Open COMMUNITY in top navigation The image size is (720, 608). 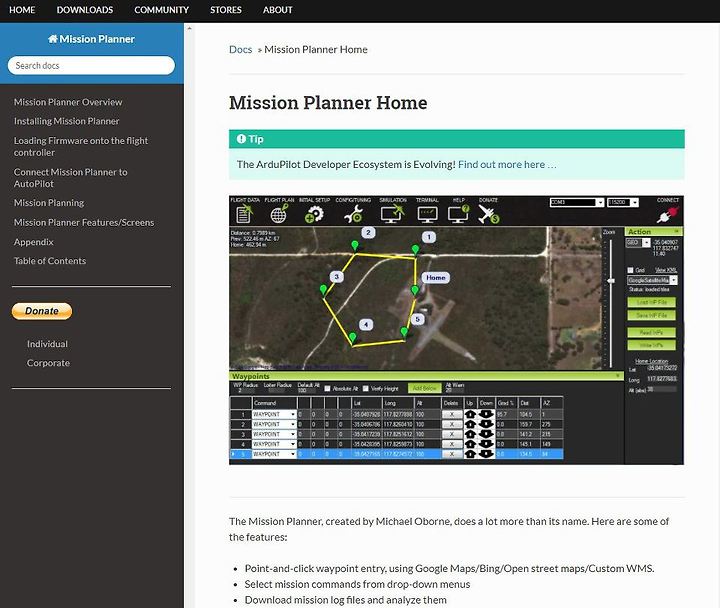pyautogui.click(x=162, y=10)
